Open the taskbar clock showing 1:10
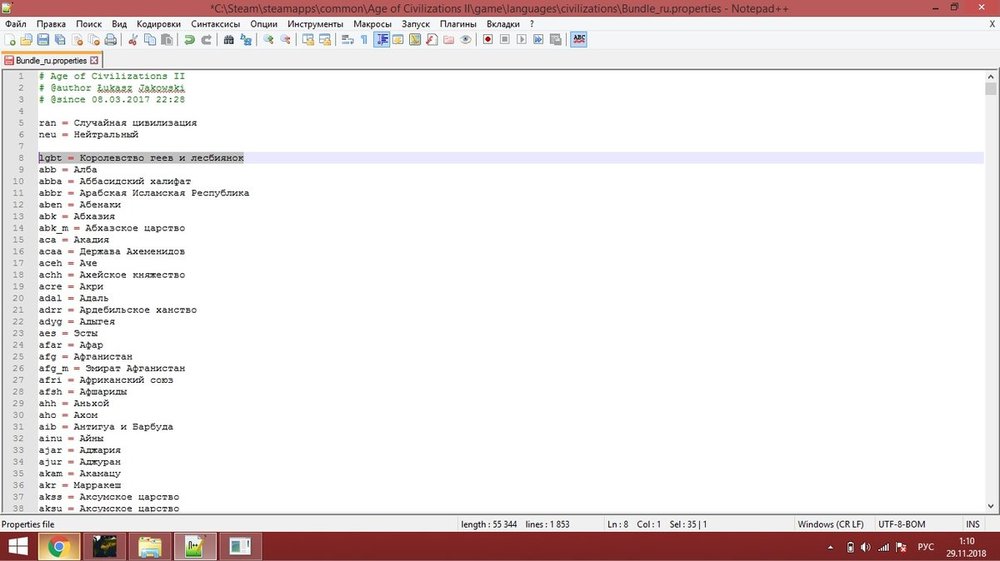Image resolution: width=1000 pixels, height=561 pixels. coord(966,547)
